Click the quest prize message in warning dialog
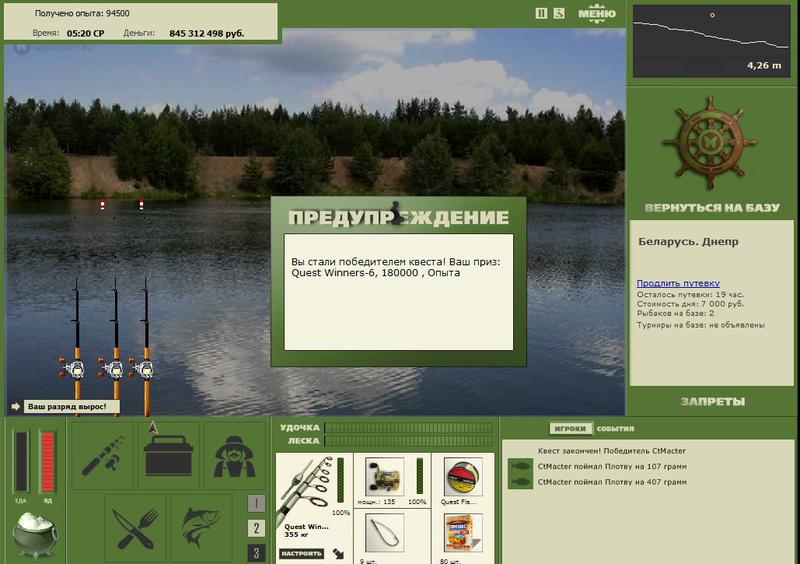Screen dimensions: 800x564 (396, 267)
